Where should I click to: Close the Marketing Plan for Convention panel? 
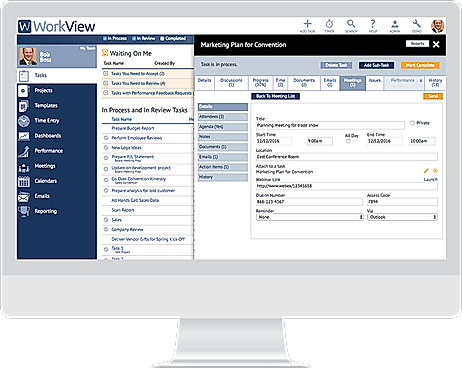[x=436, y=44]
